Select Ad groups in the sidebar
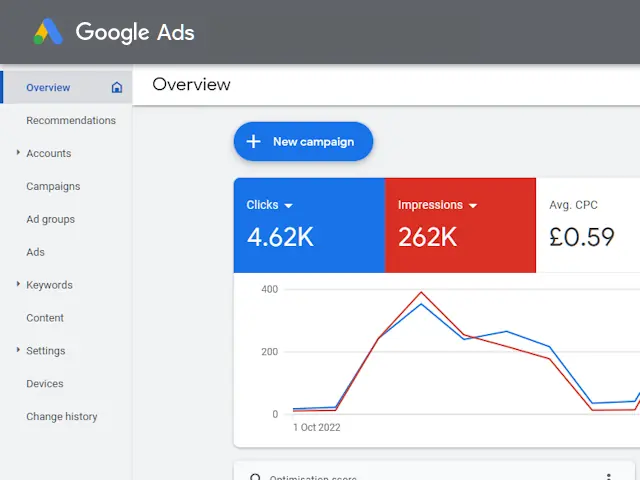Viewport: 640px width, 480px height. tap(50, 220)
